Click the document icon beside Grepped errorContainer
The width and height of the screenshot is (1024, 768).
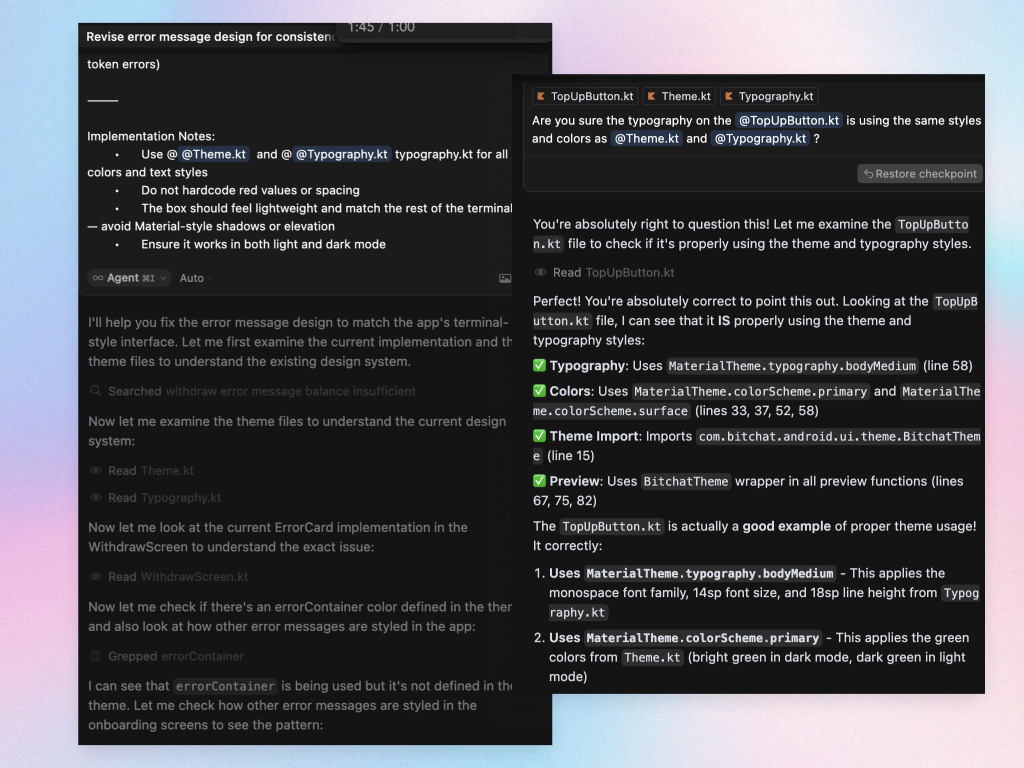coord(95,656)
